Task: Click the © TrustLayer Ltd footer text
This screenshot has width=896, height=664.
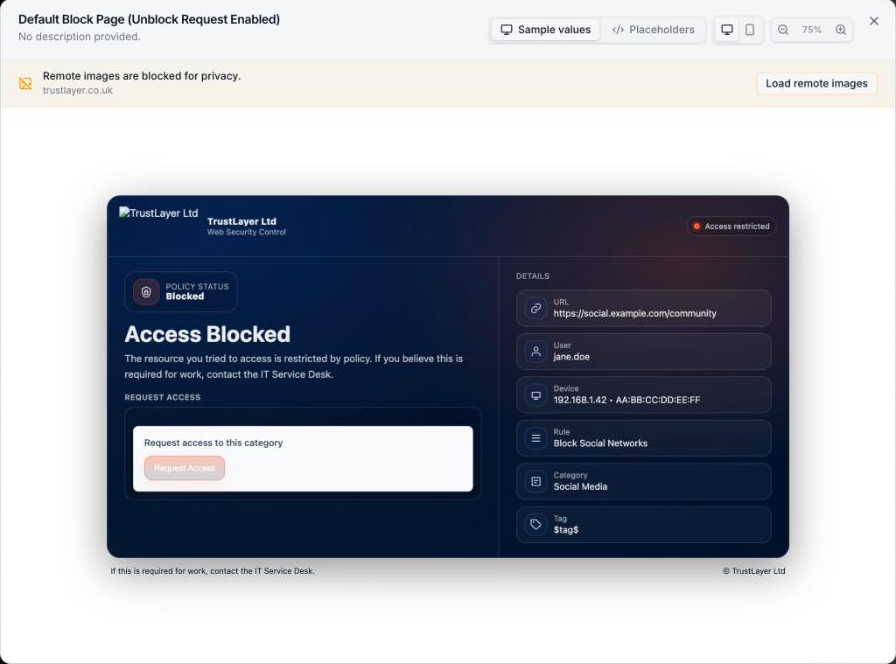Action: [754, 571]
